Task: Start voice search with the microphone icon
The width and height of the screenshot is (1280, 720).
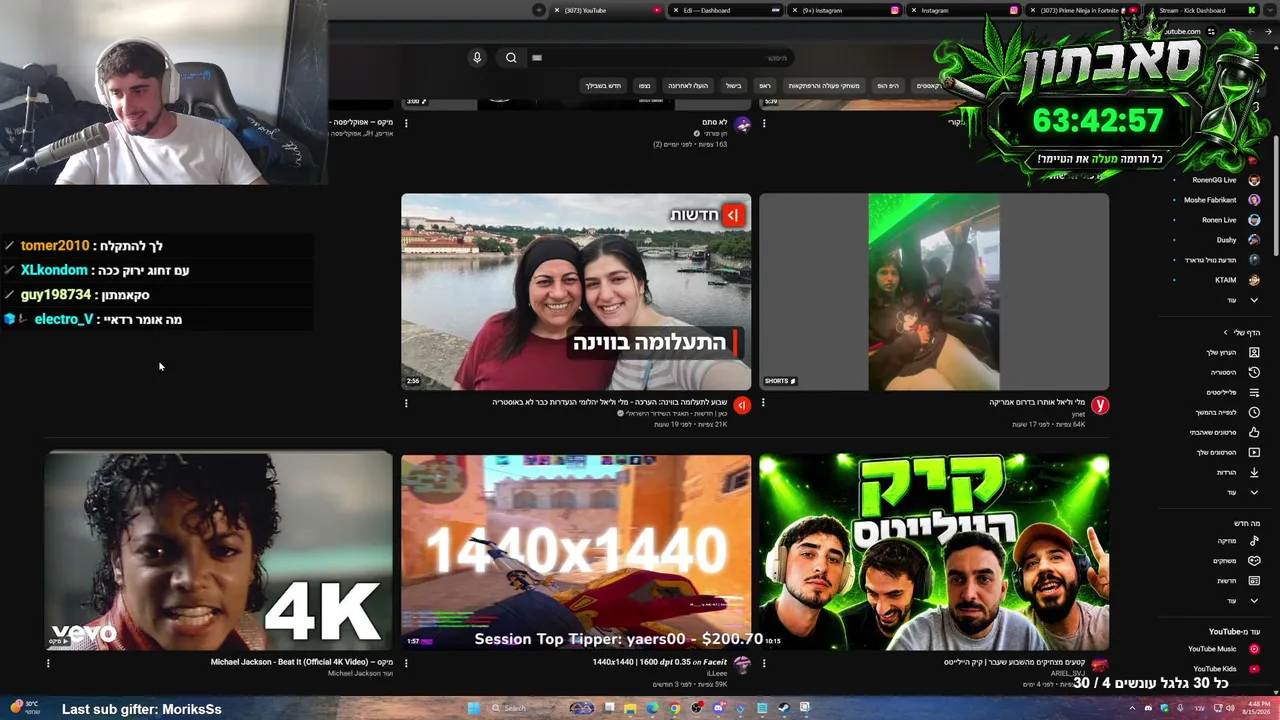Action: [x=477, y=58]
